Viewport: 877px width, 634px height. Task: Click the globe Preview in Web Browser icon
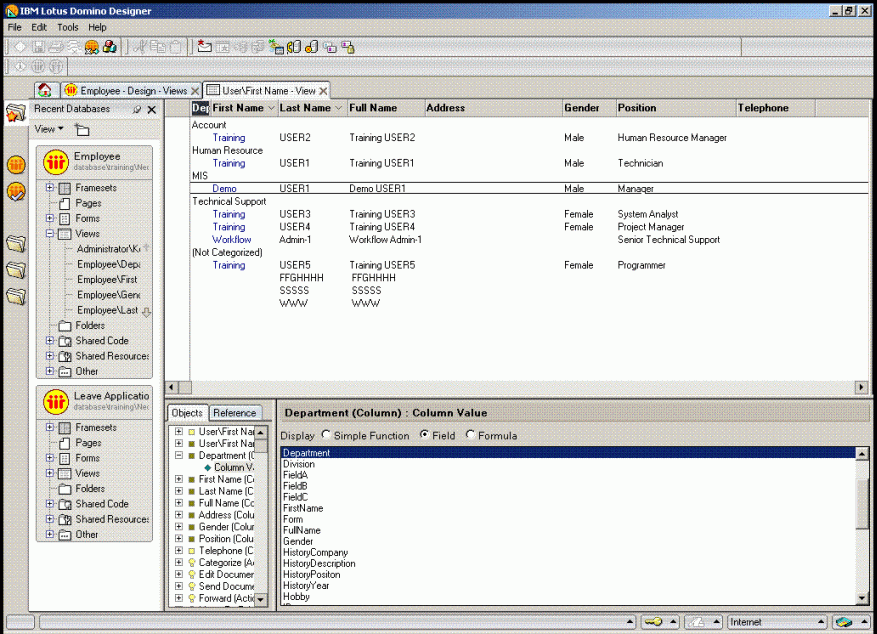(92, 48)
